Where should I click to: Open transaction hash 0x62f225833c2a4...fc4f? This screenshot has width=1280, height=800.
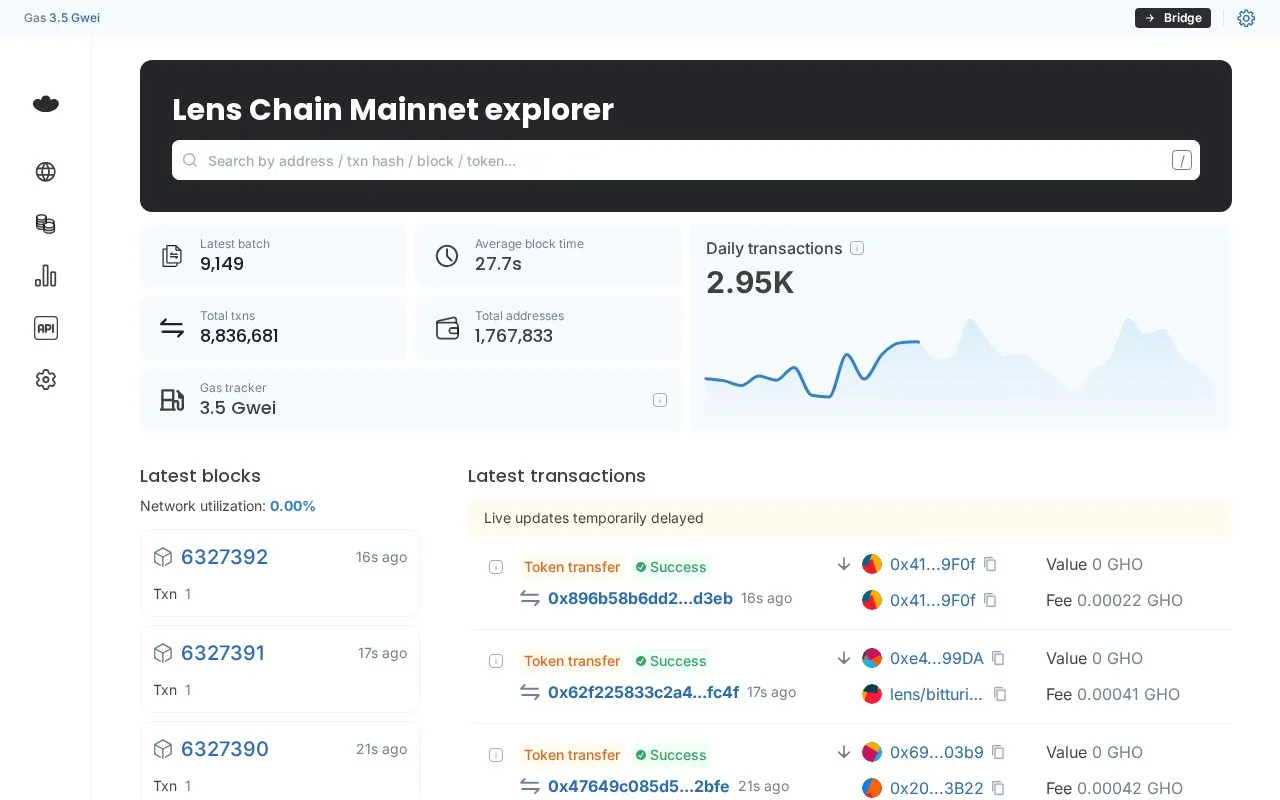point(643,692)
